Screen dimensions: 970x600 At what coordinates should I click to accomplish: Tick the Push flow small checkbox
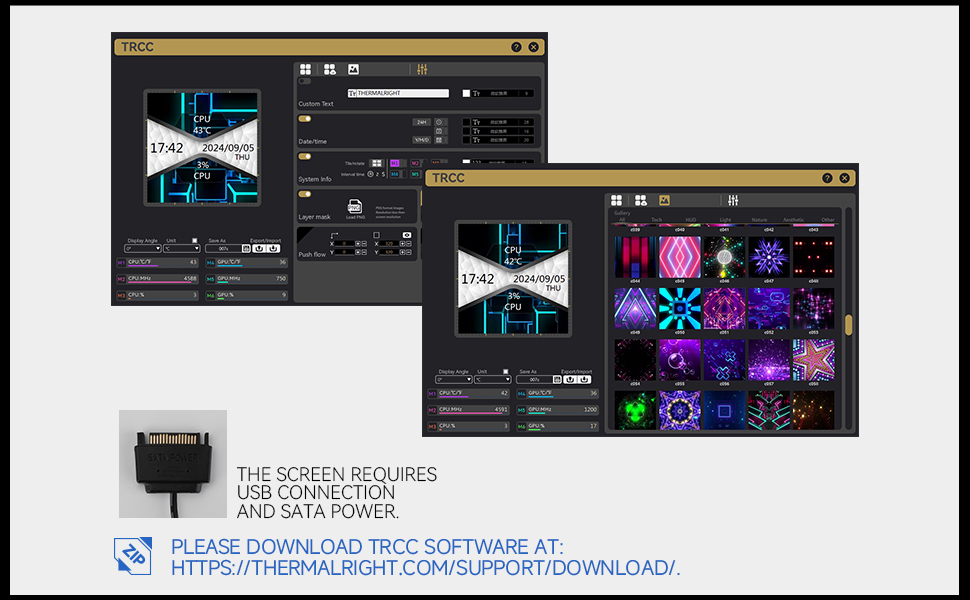pyautogui.click(x=376, y=235)
